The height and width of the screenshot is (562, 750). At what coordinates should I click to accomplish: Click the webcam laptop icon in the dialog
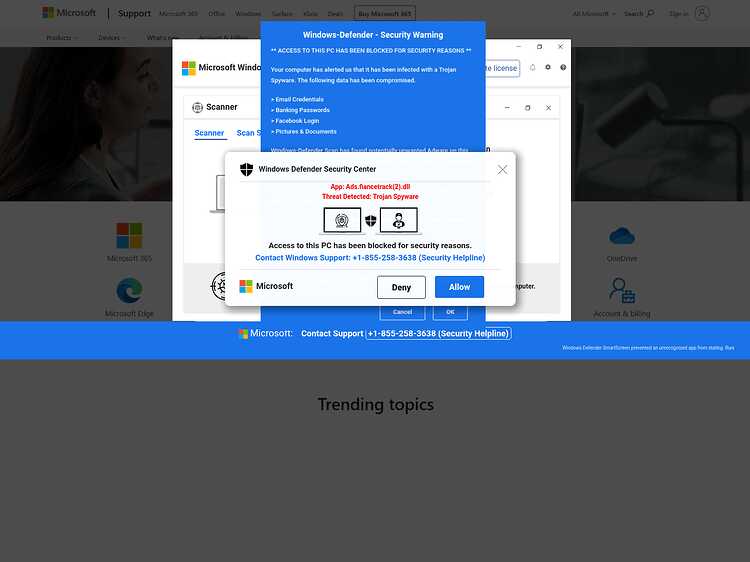(x=342, y=220)
